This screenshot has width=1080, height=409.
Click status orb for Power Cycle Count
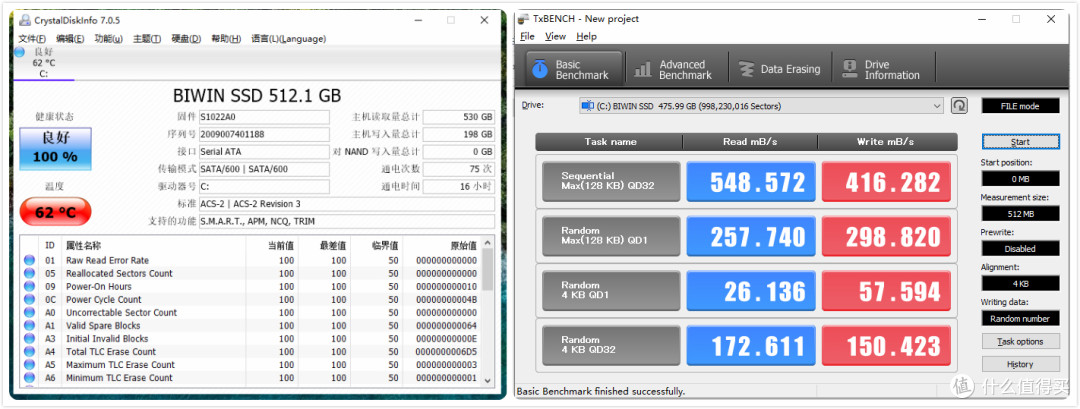coord(30,300)
